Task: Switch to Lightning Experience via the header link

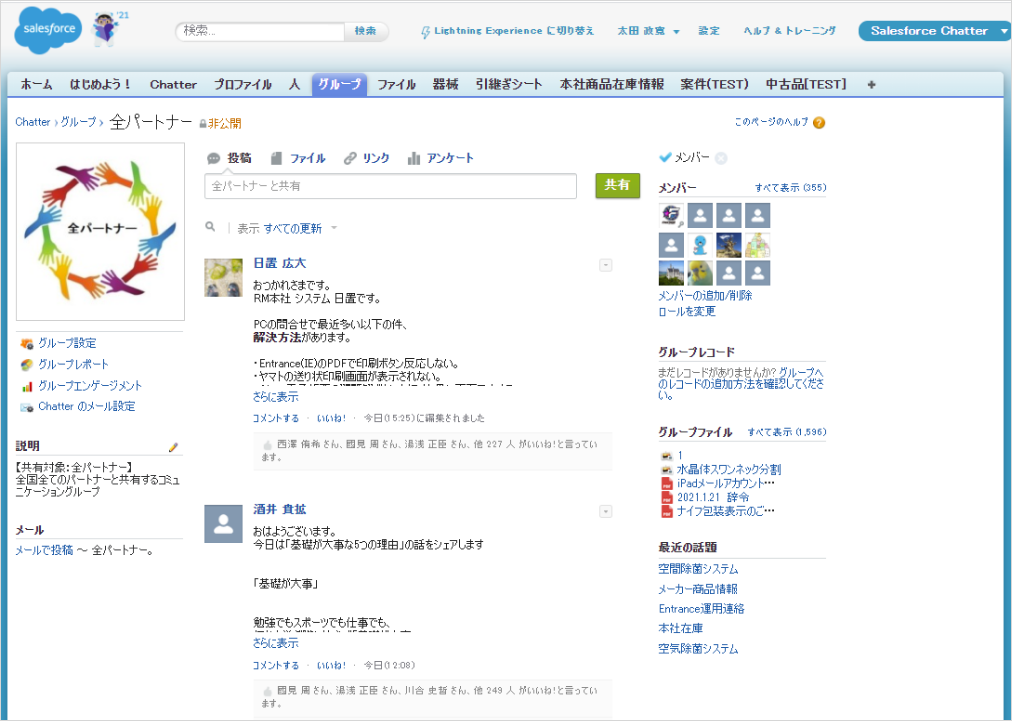Action: (x=514, y=31)
